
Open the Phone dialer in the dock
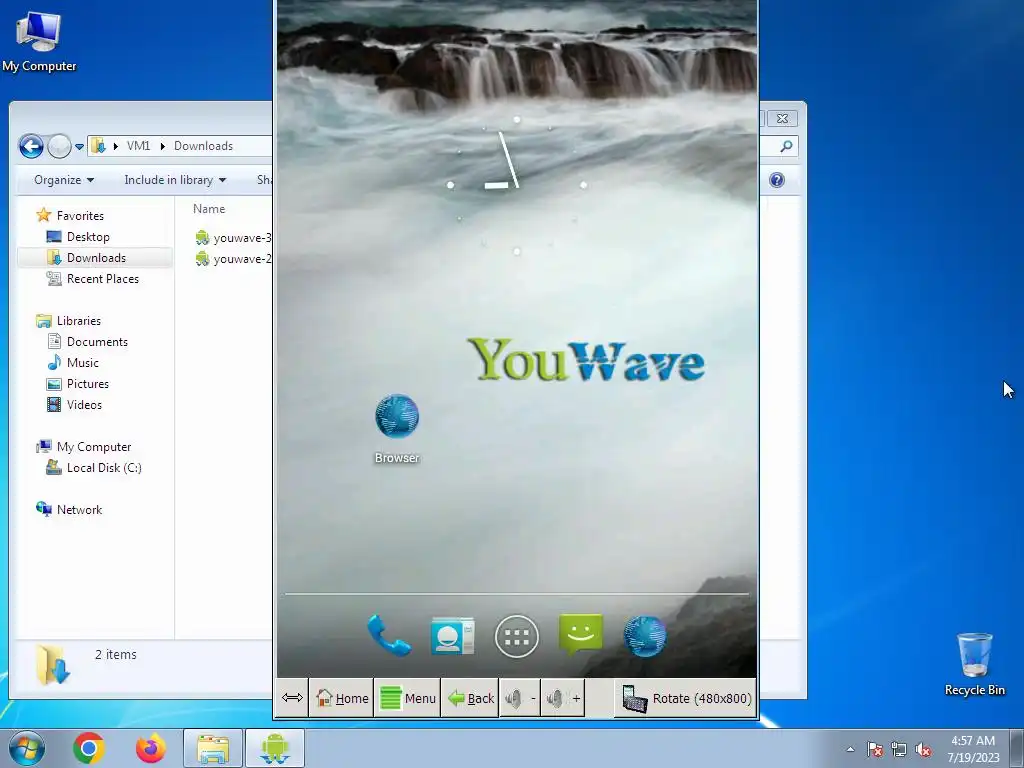389,635
